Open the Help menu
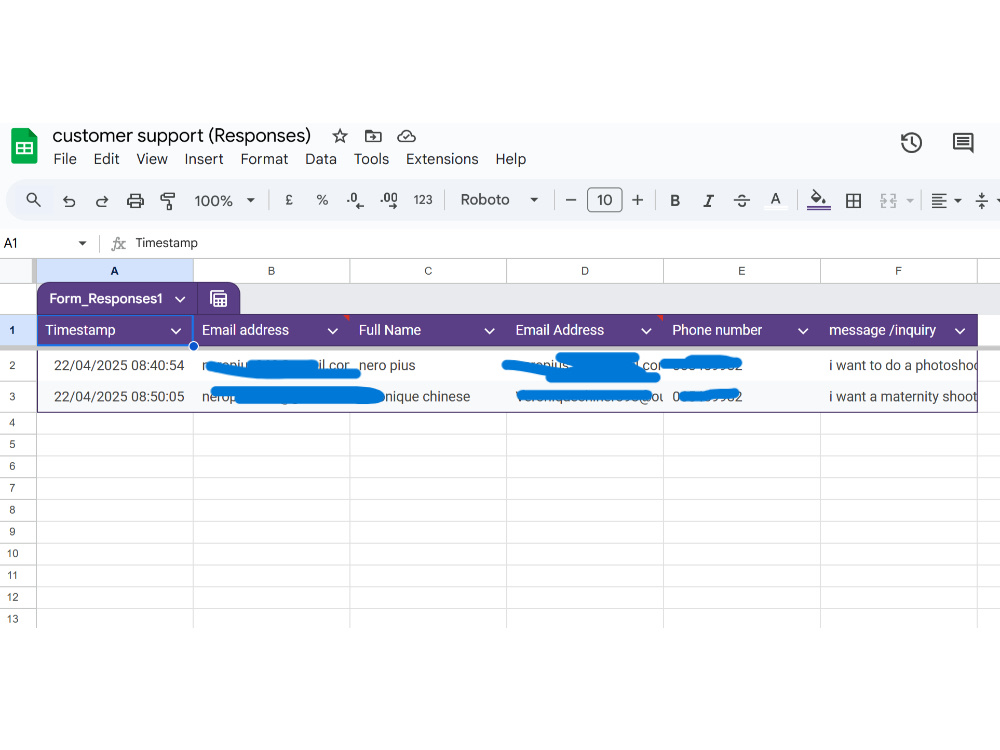This screenshot has width=1000, height=750. point(511,159)
